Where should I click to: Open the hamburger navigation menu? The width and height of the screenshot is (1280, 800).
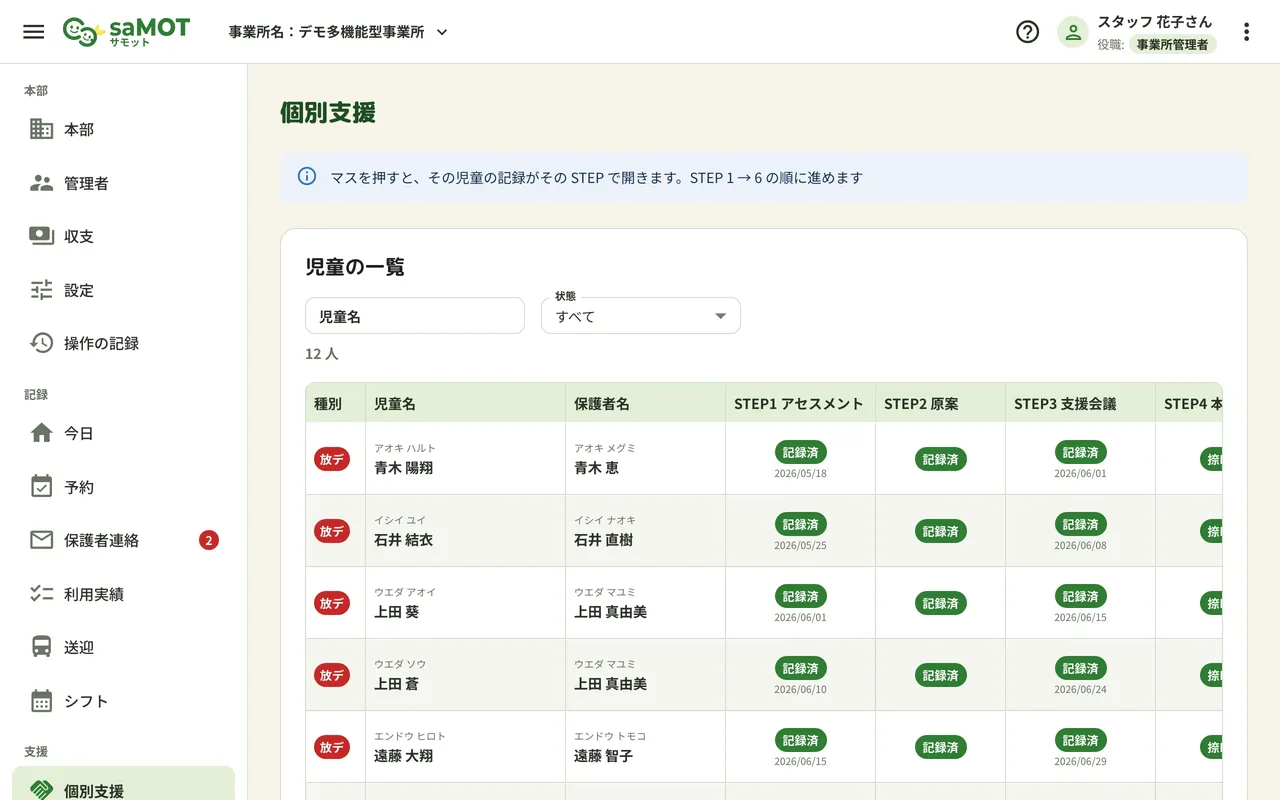point(34,32)
